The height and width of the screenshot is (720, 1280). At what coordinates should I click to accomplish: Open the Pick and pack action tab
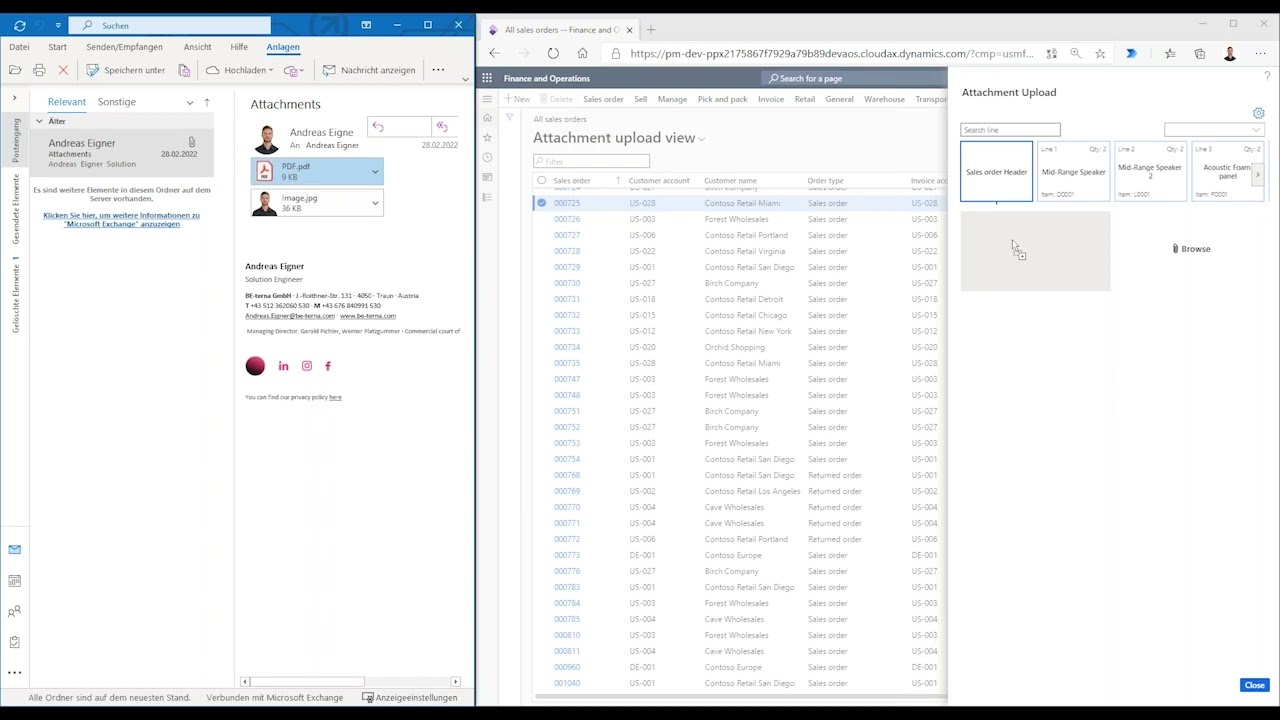(722, 99)
